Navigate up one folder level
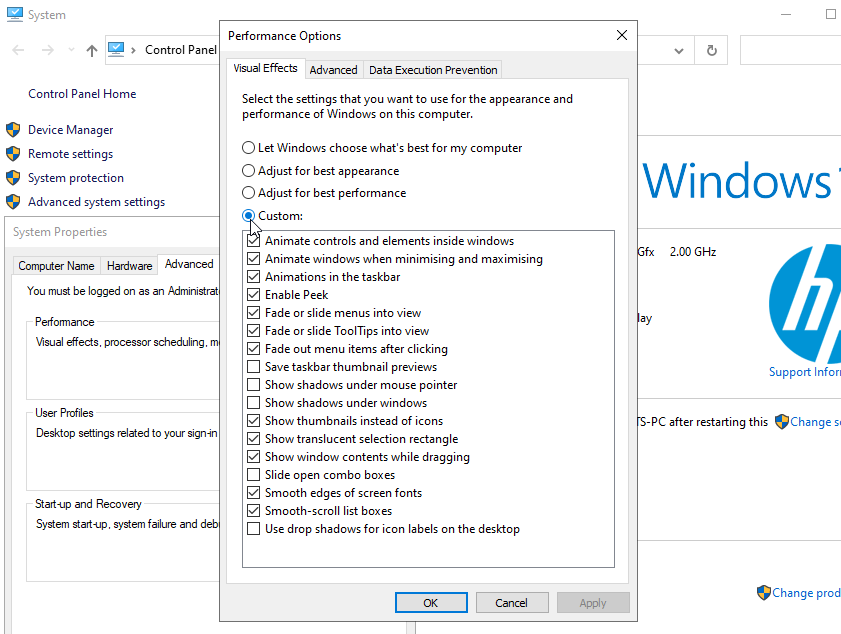Viewport: 841px width, 634px height. [x=92, y=50]
